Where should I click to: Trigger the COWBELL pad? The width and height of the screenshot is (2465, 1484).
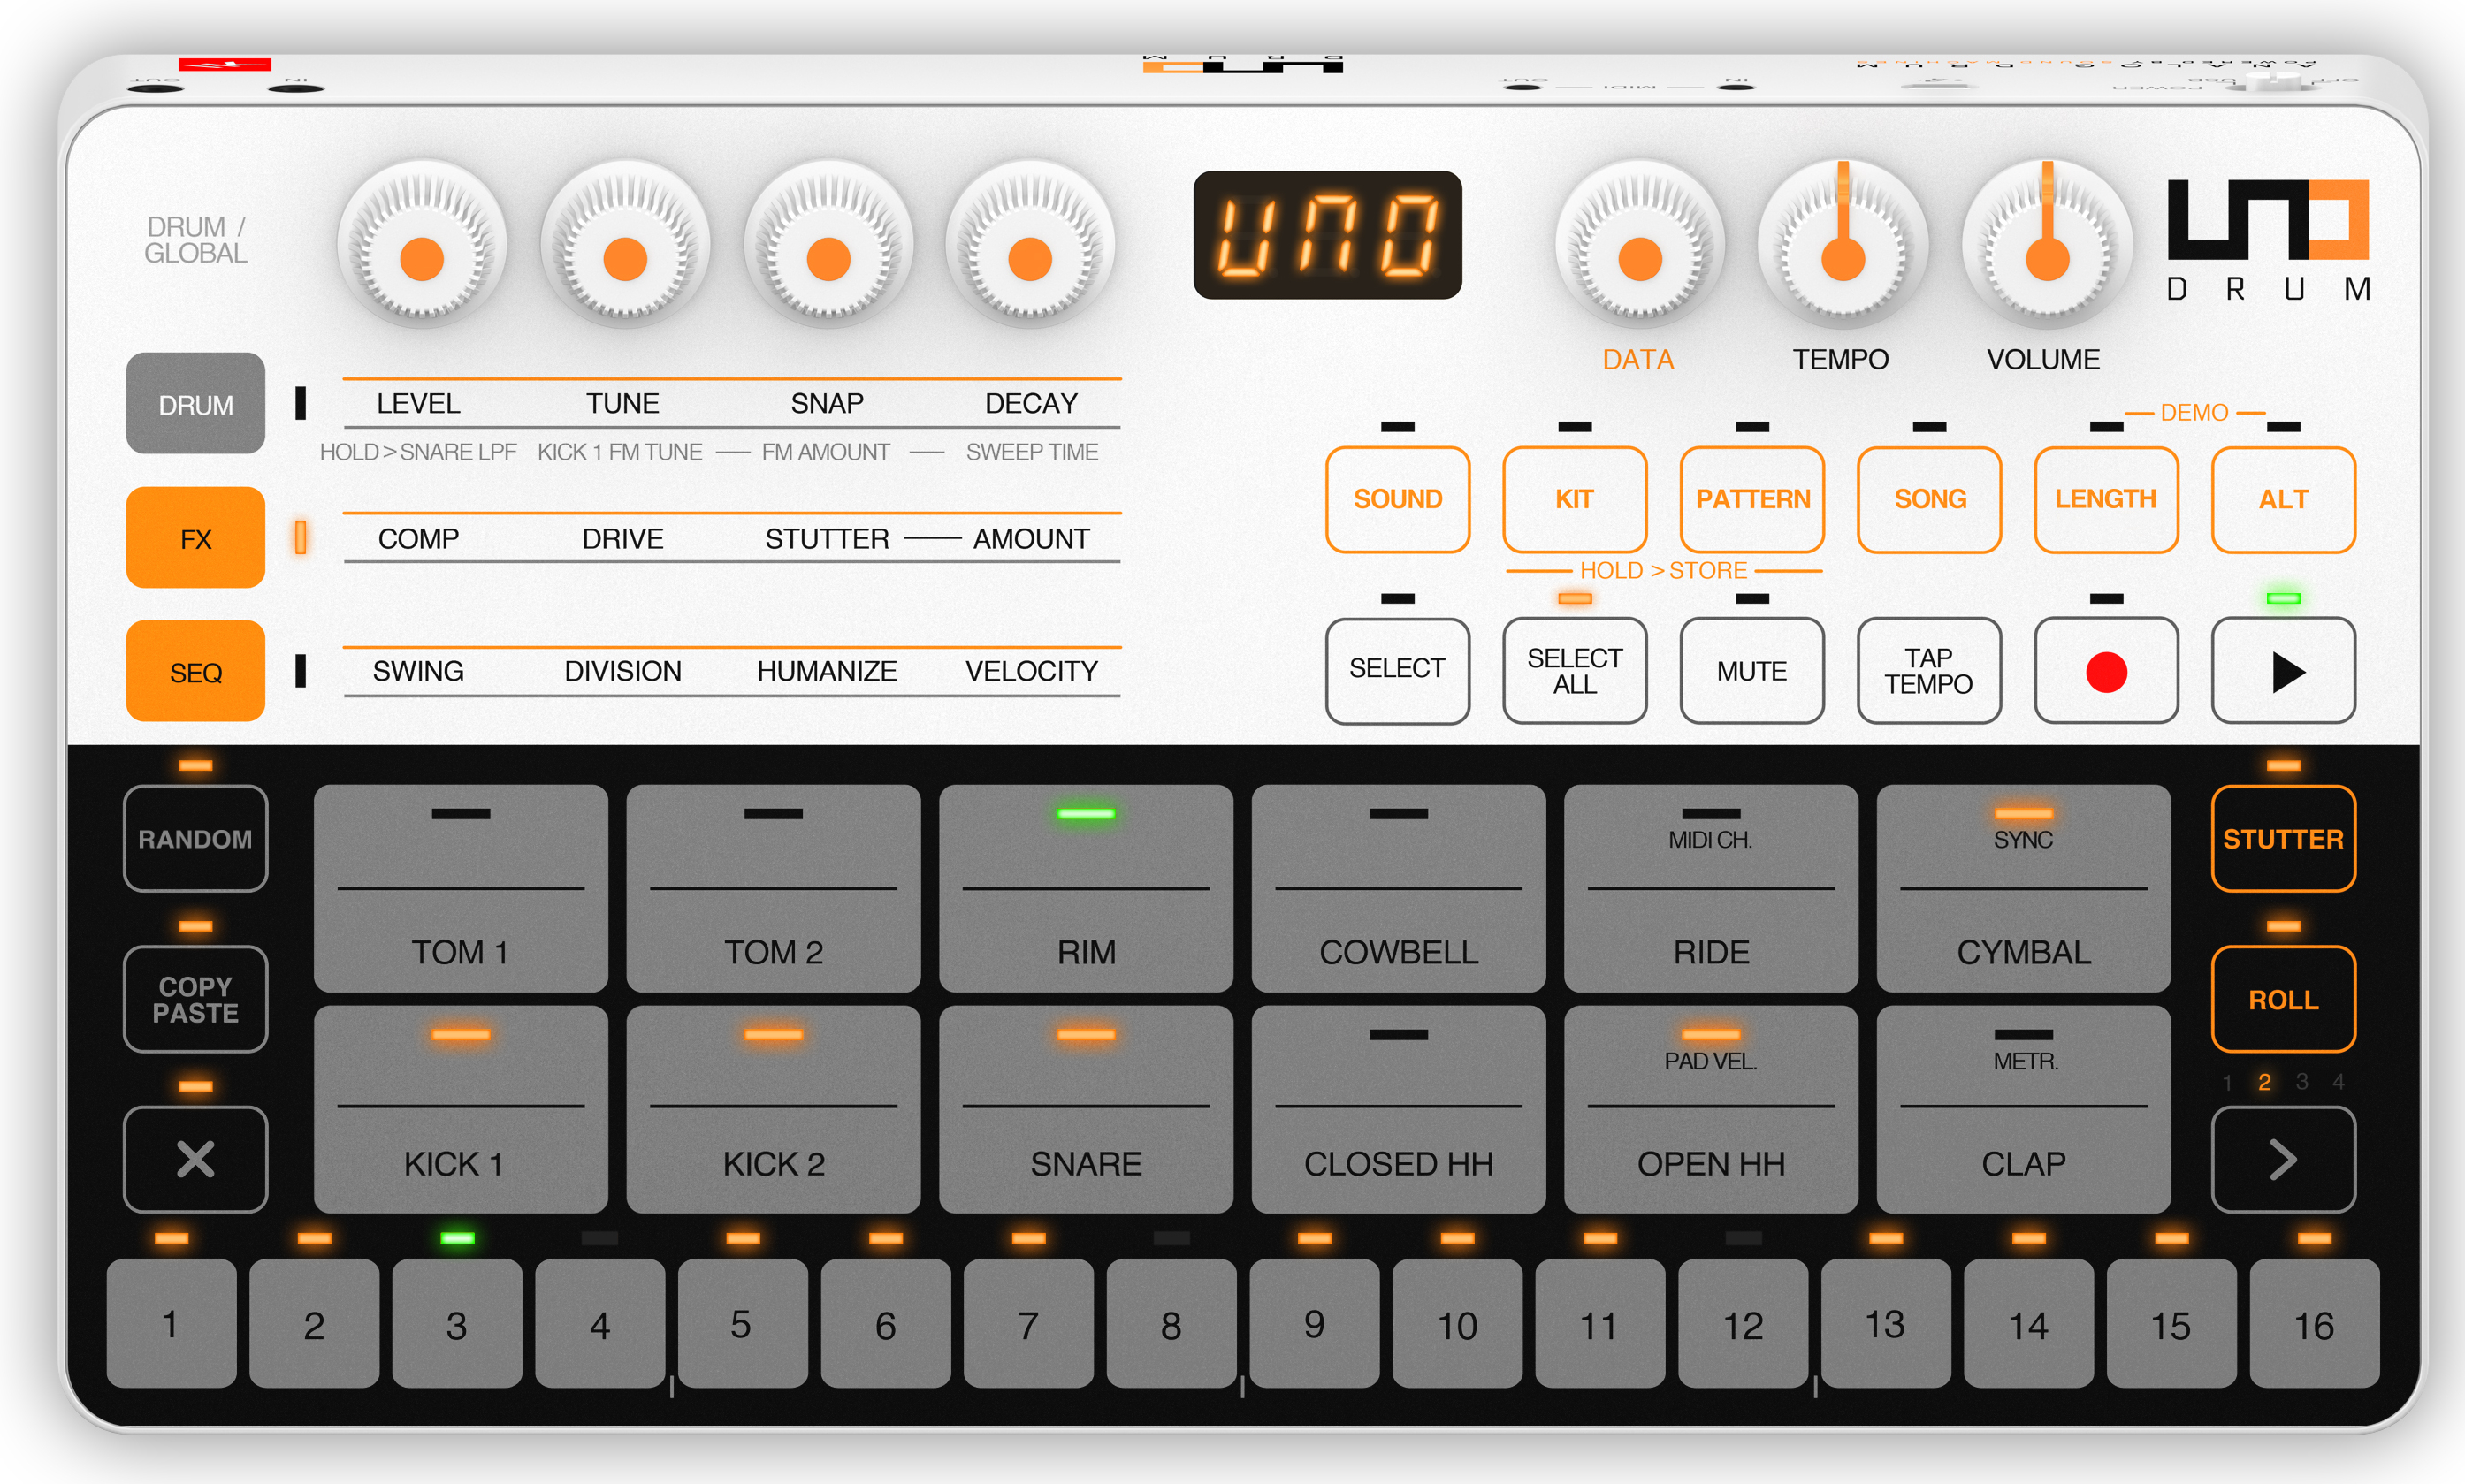pyautogui.click(x=1397, y=890)
